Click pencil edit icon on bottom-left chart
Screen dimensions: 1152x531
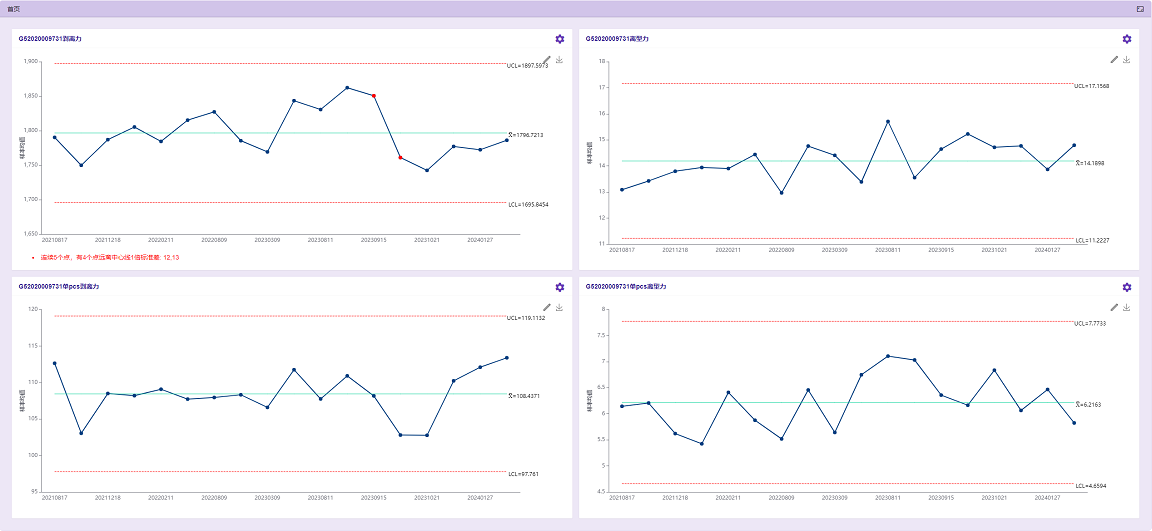point(547,308)
